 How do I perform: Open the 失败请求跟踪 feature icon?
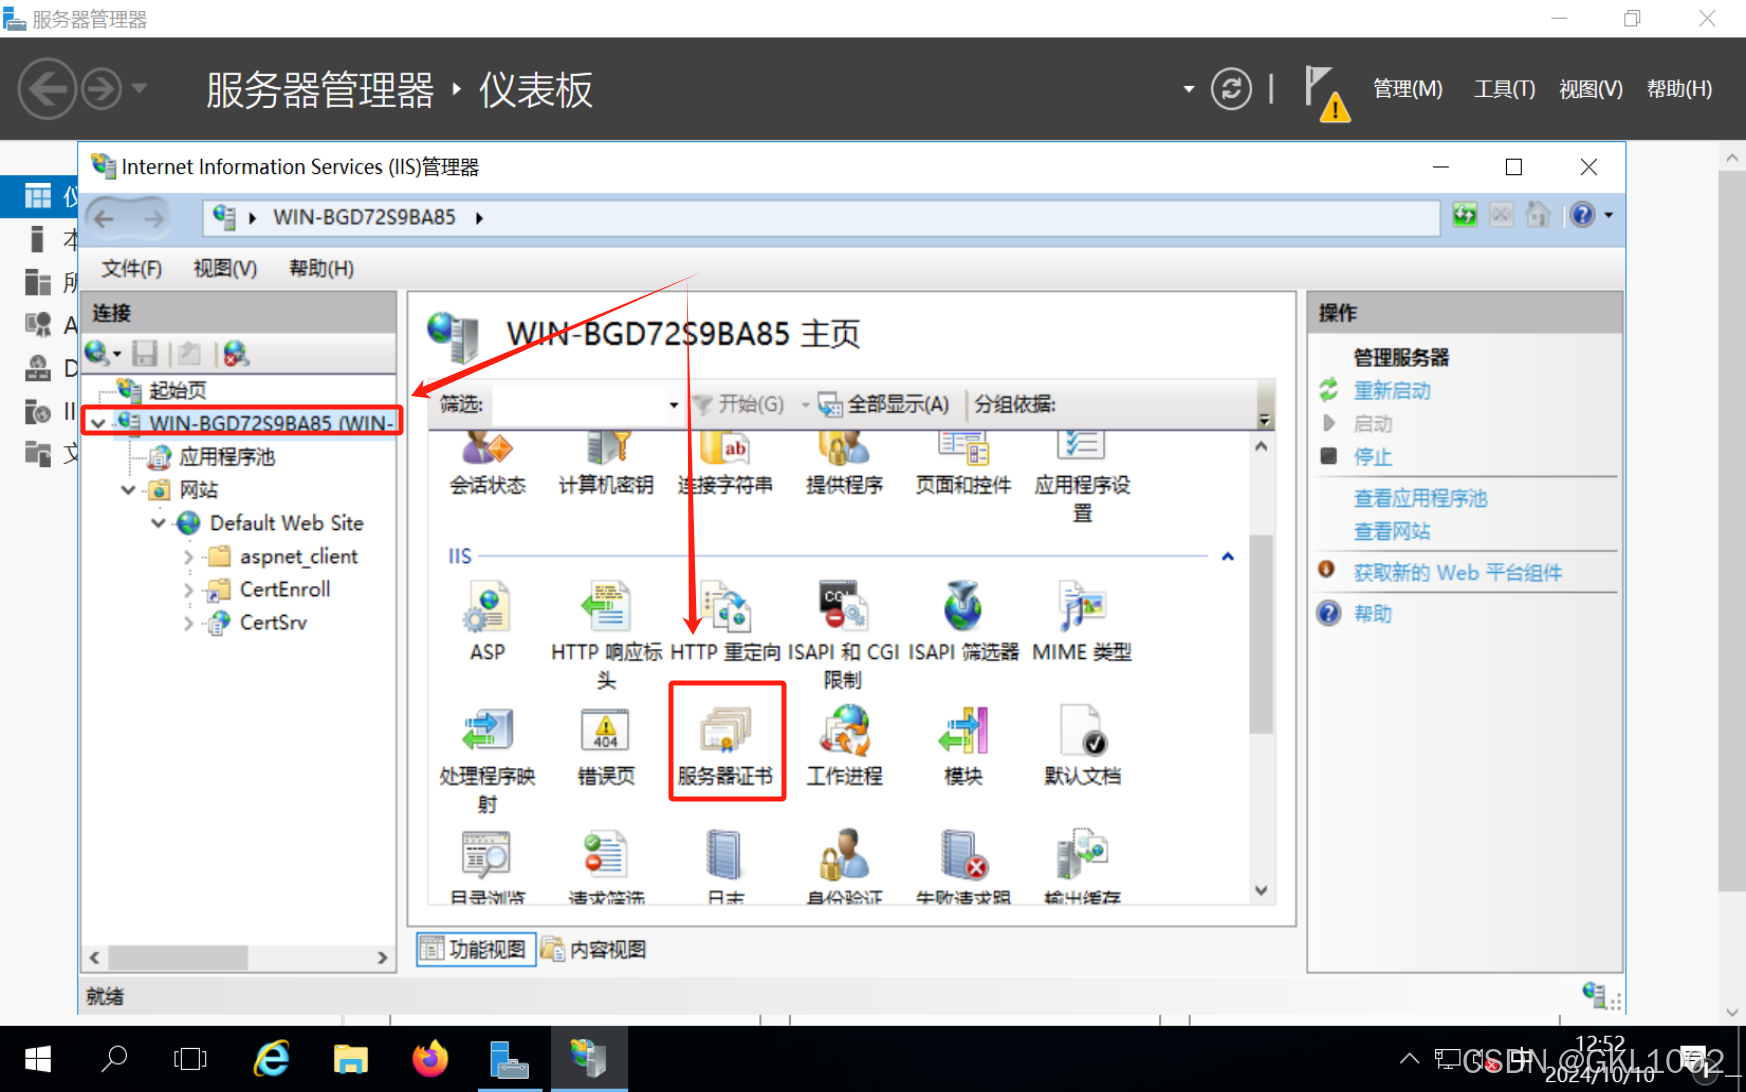963,866
